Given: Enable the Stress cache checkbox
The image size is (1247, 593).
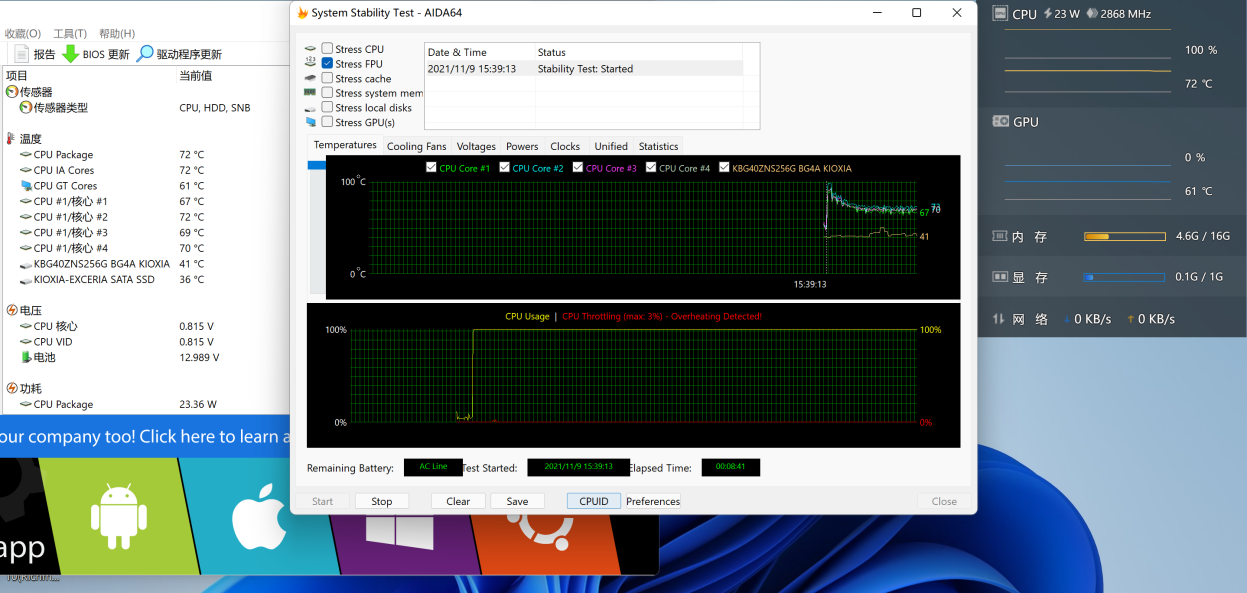Looking at the screenshot, I should pos(327,79).
